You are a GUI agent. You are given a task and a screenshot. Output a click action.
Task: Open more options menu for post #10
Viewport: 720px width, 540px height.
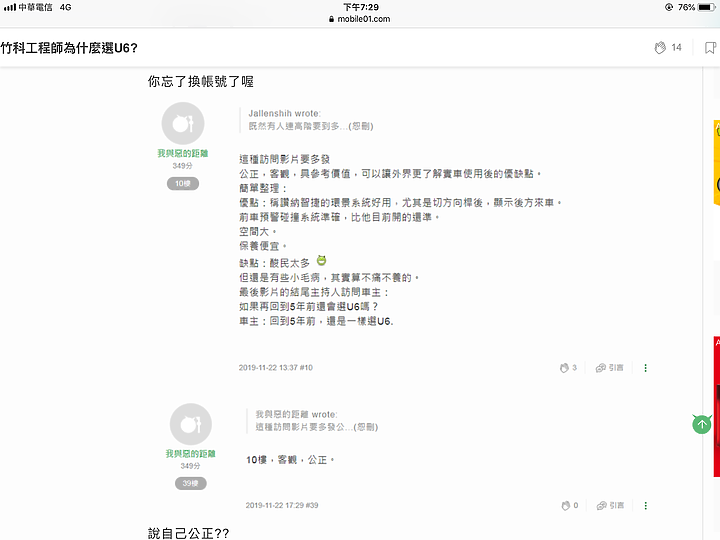point(646,368)
